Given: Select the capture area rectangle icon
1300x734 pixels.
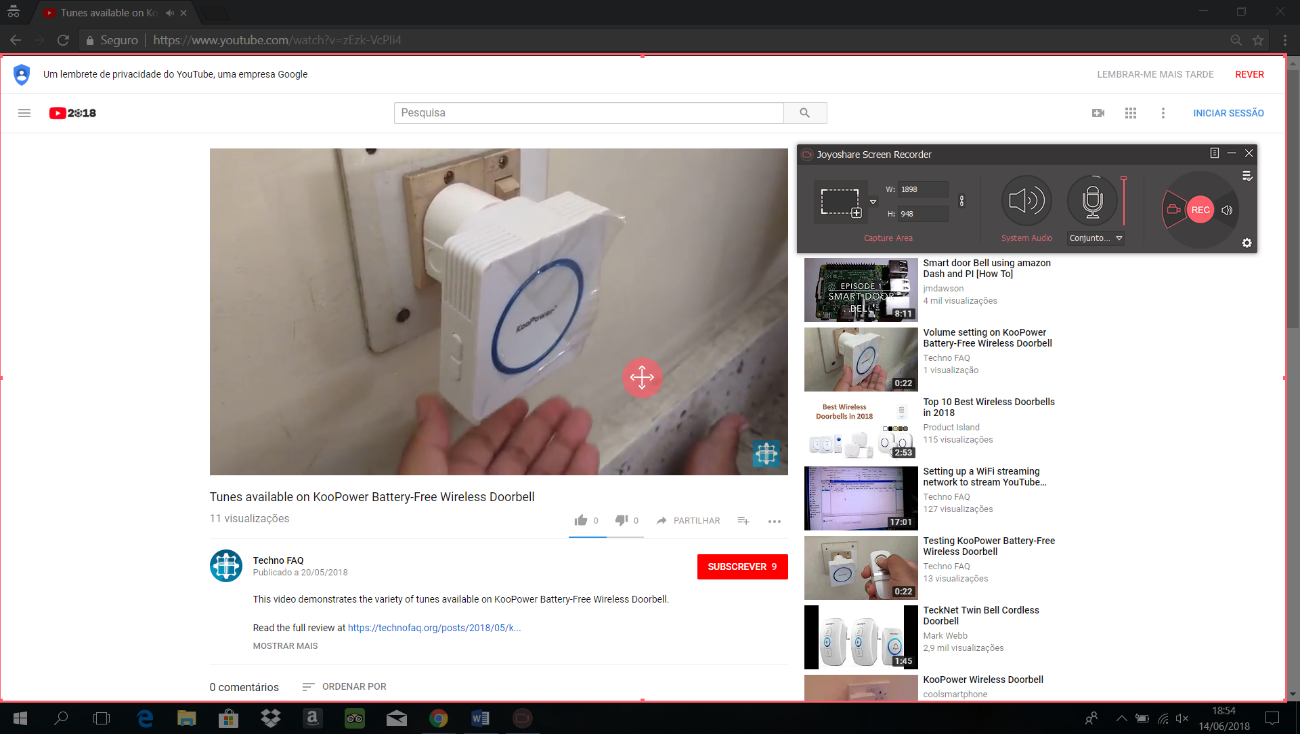Looking at the screenshot, I should pyautogui.click(x=840, y=202).
